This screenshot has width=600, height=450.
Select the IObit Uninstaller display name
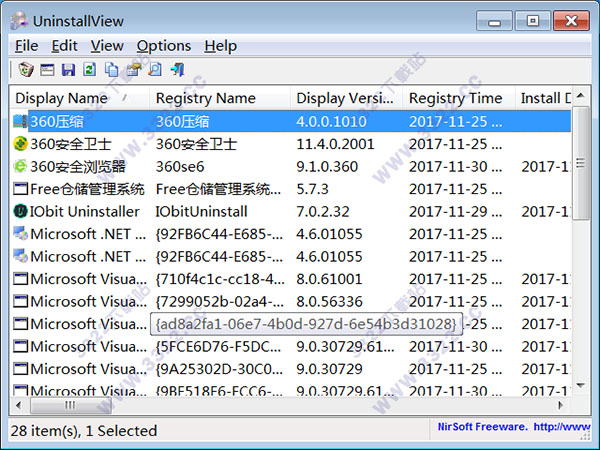click(x=85, y=211)
